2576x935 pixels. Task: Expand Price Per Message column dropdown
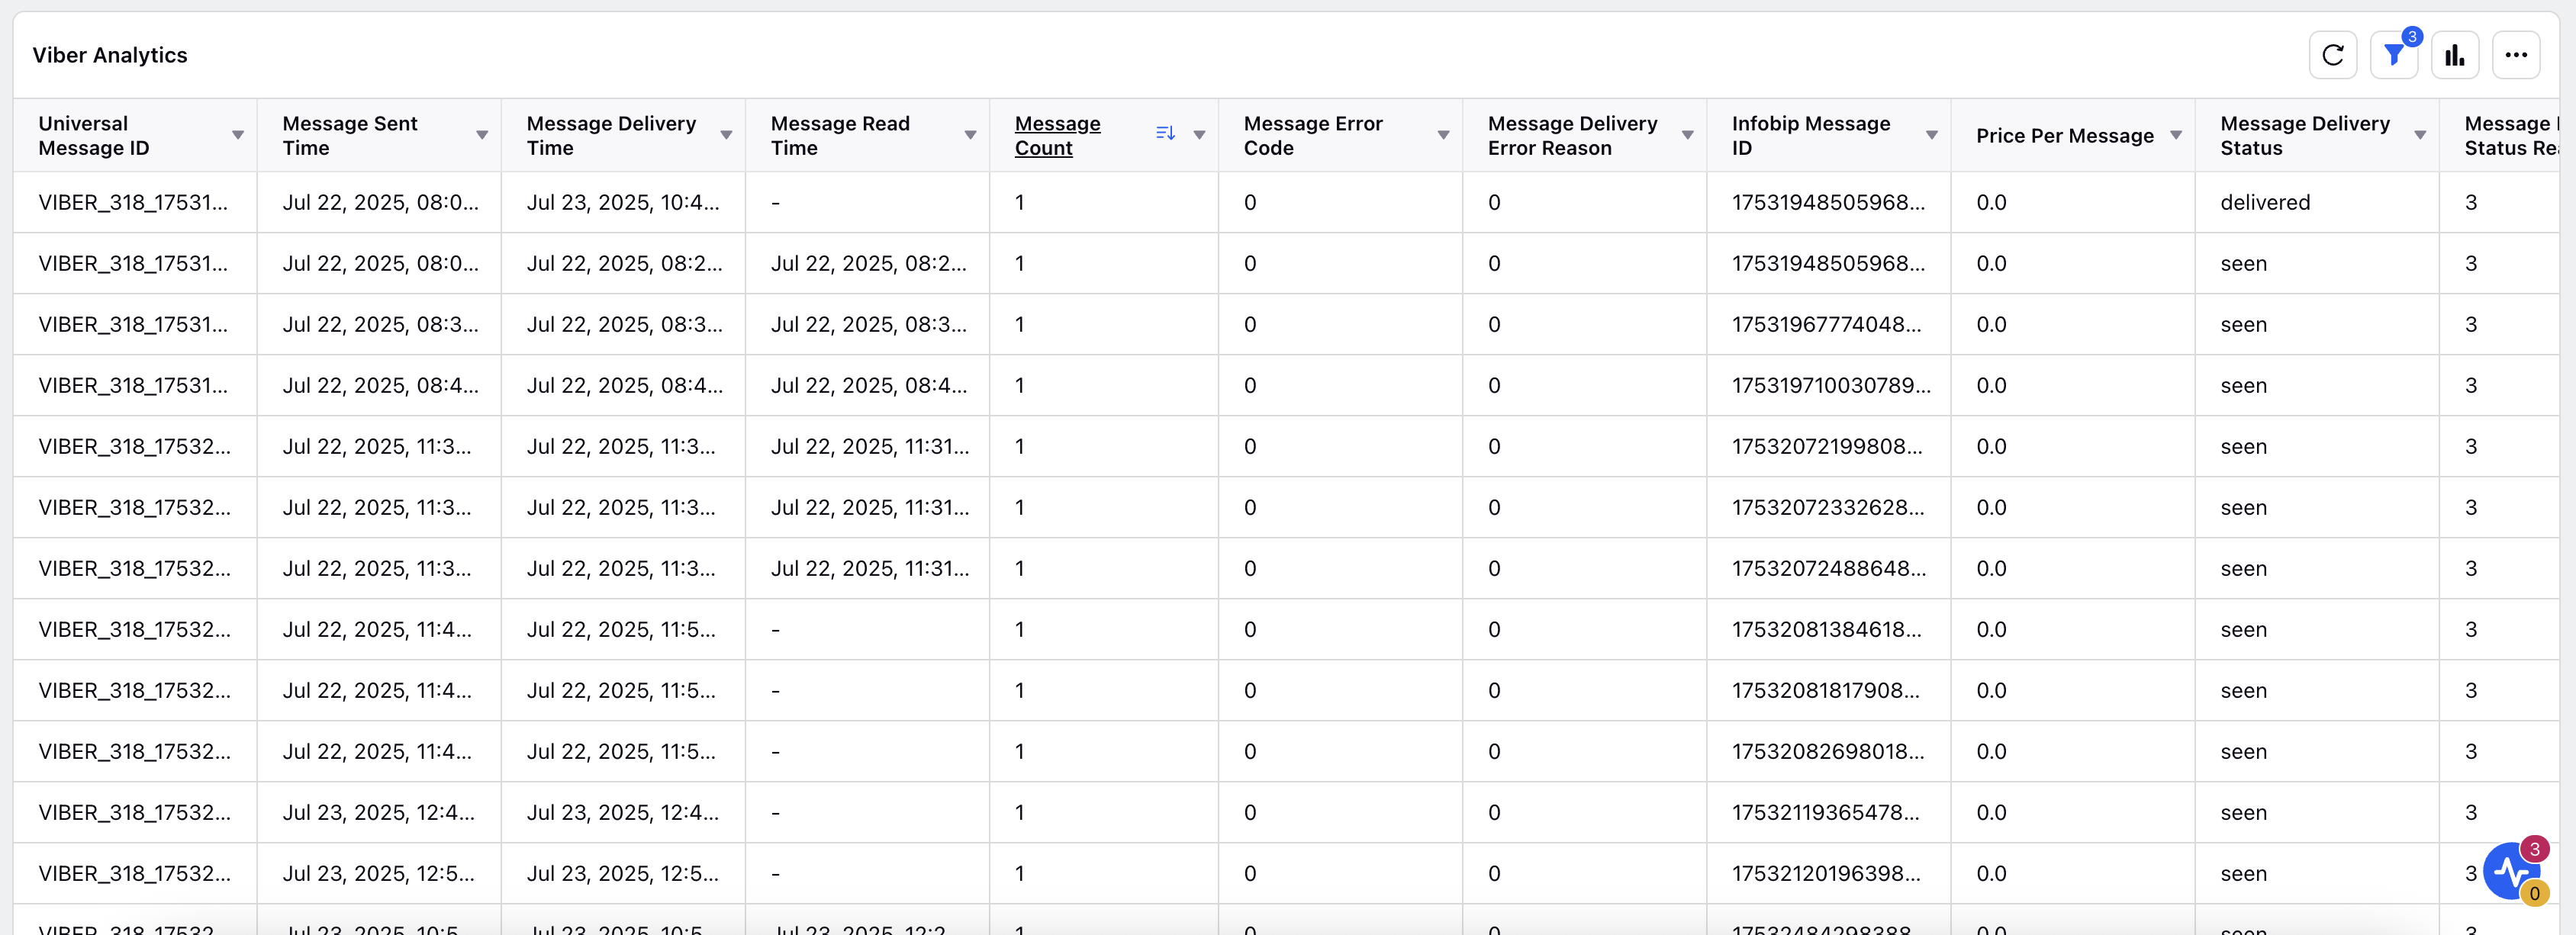click(x=2175, y=135)
